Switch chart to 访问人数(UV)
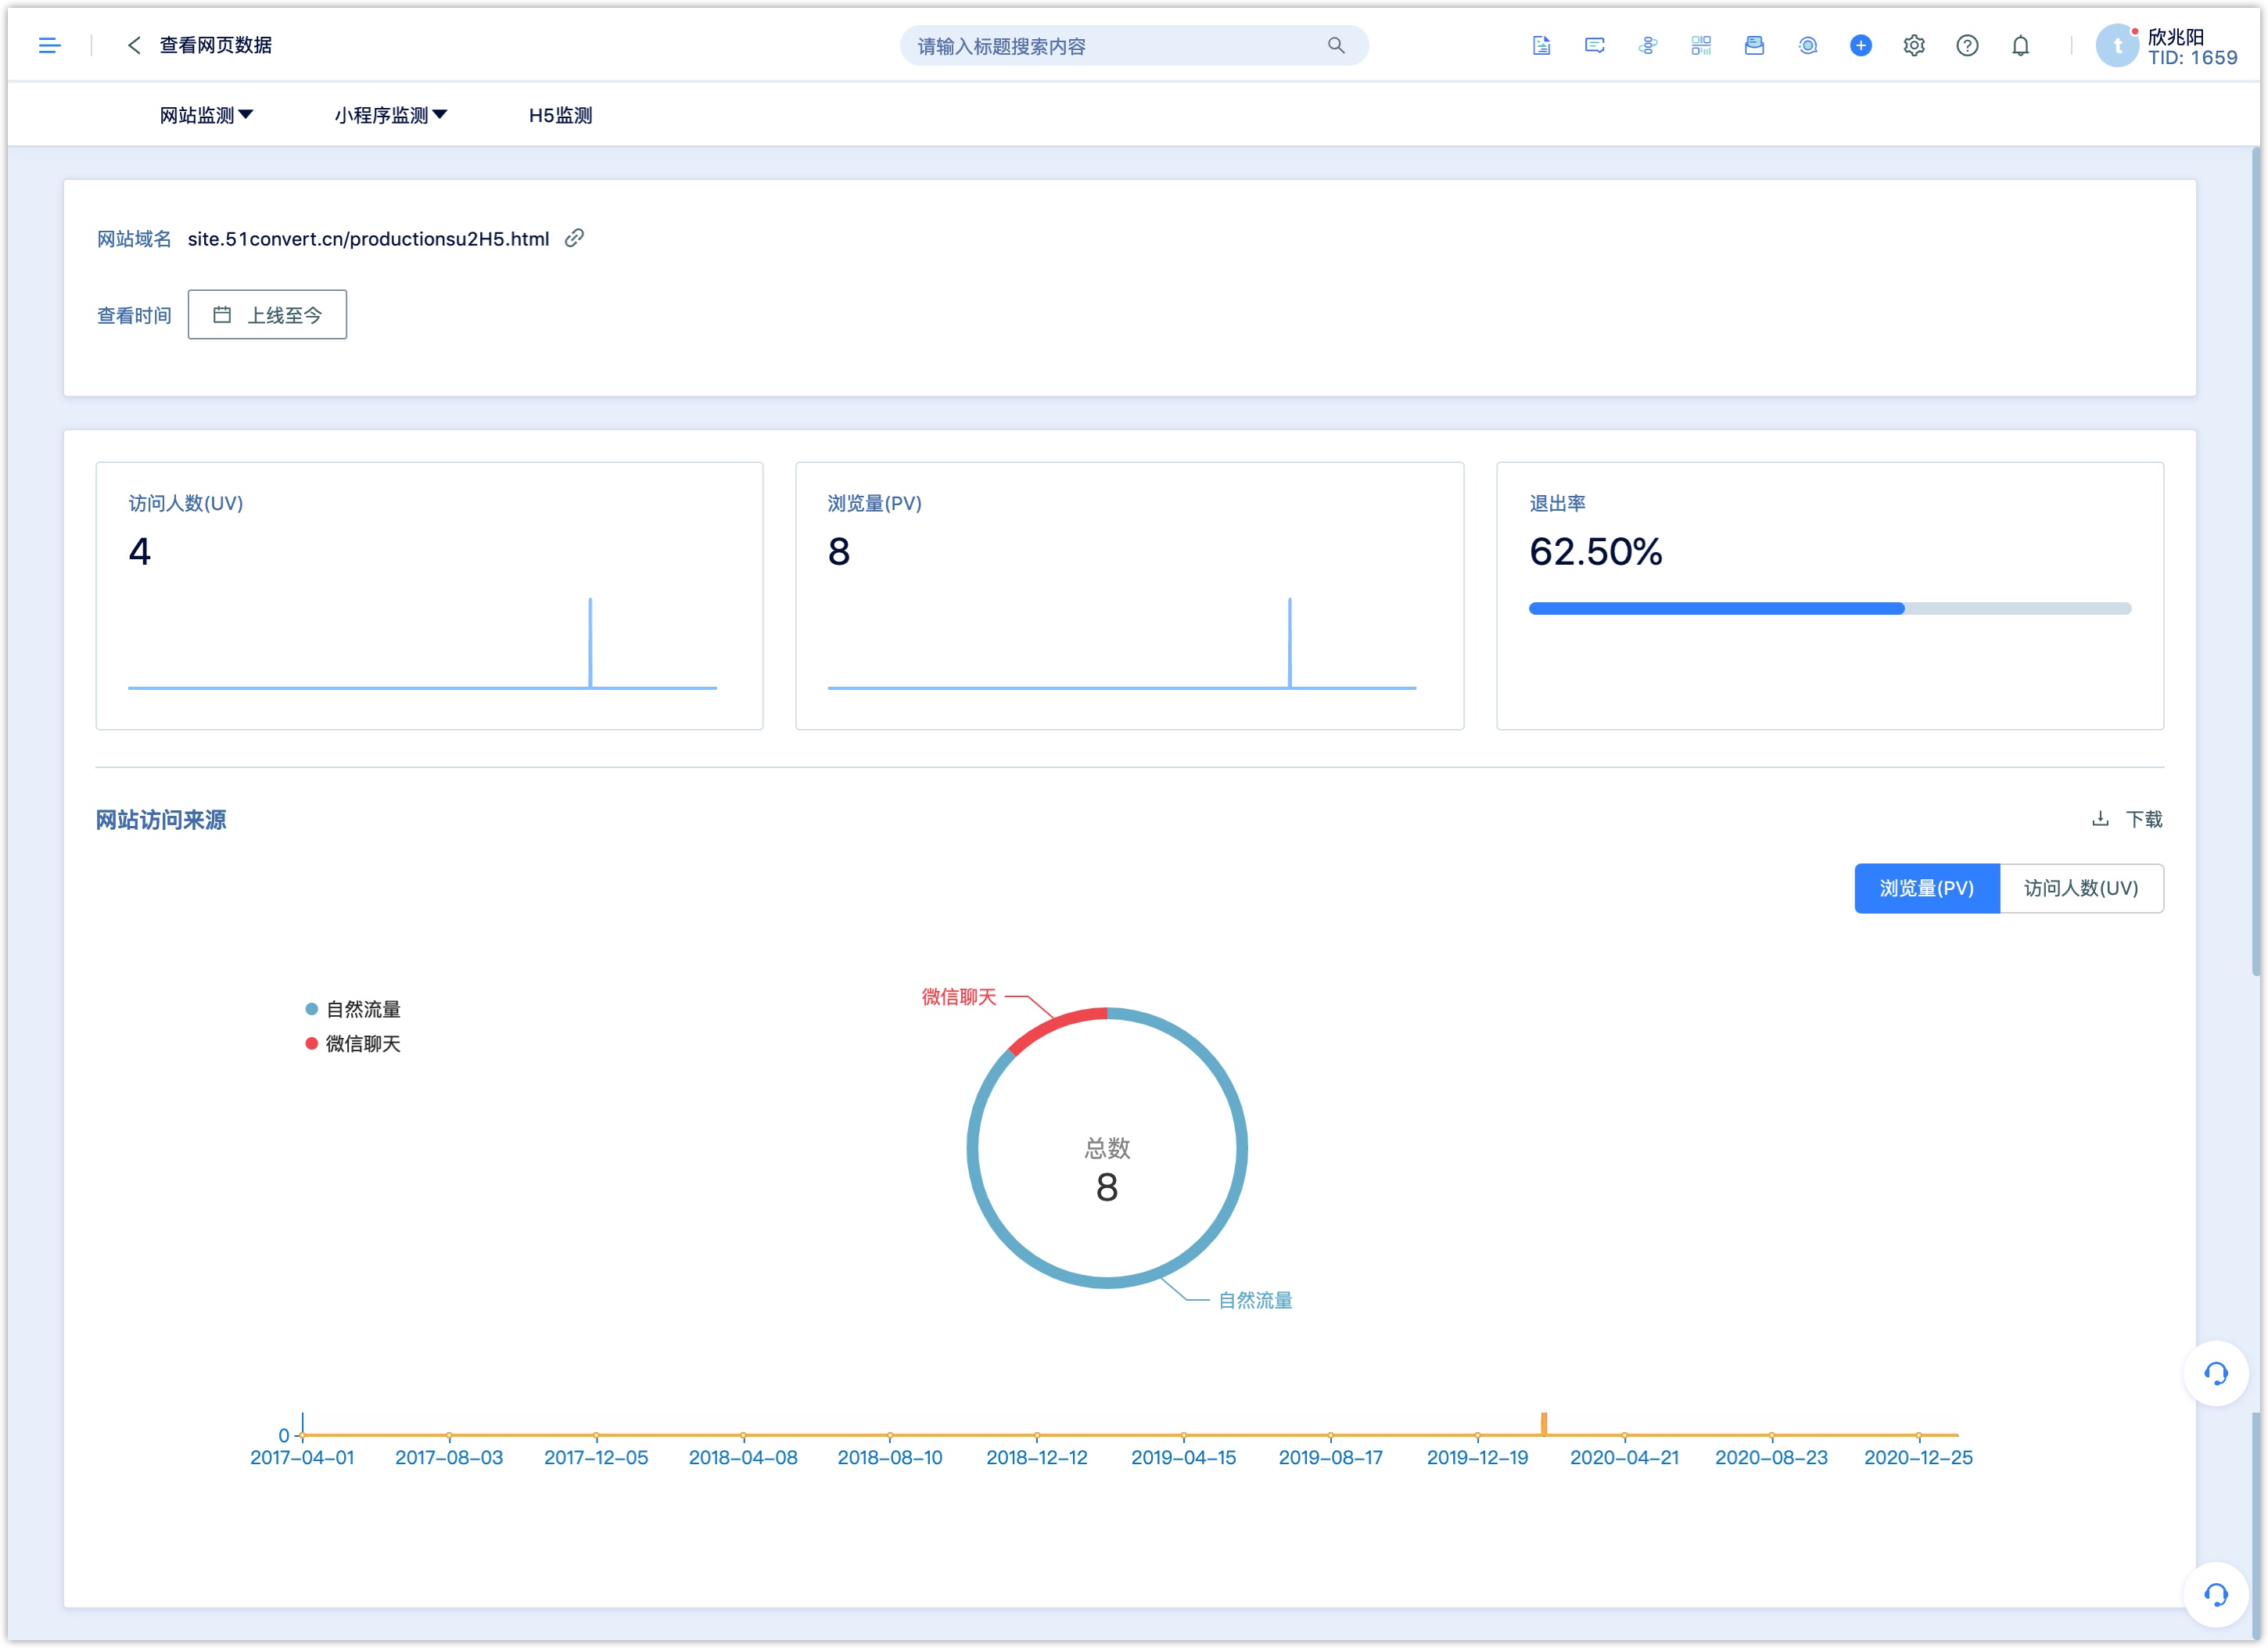 pyautogui.click(x=2081, y=888)
